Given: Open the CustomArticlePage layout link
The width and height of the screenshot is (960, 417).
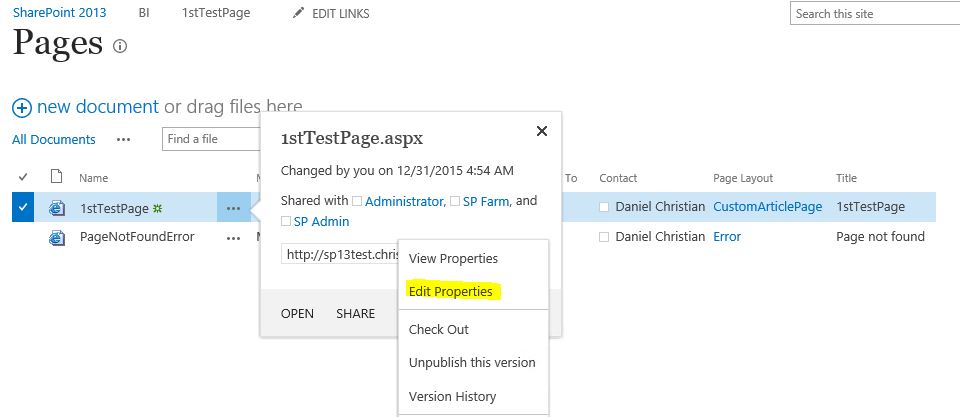Looking at the screenshot, I should (767, 207).
